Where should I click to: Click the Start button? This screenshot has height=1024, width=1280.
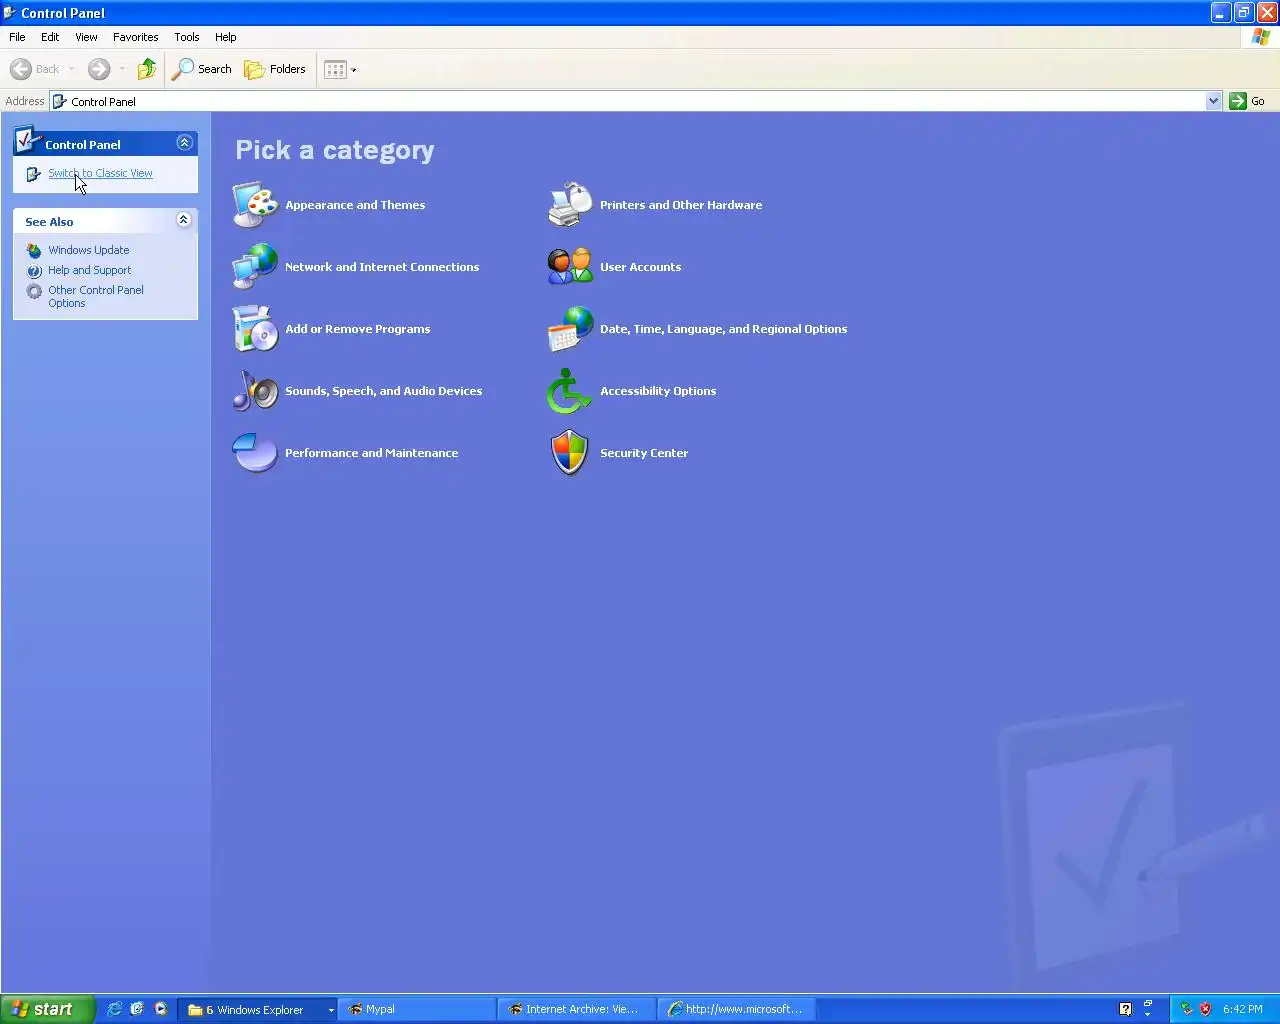coord(48,1009)
